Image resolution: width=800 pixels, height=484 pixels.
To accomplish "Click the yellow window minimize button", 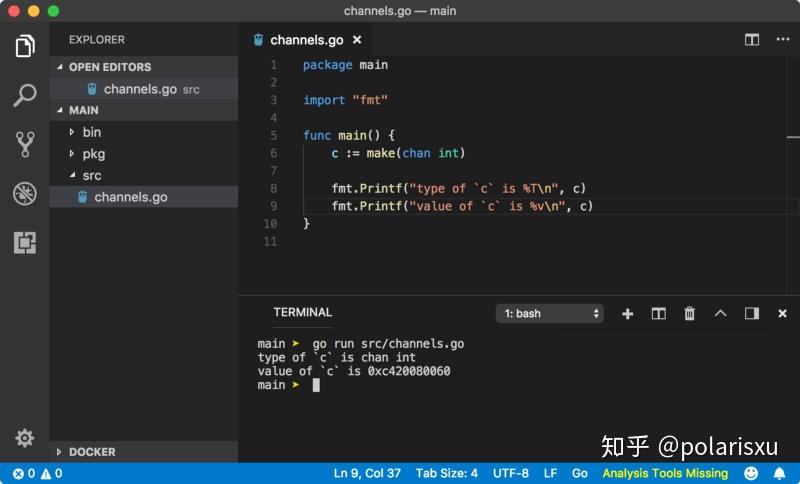I will (x=34, y=11).
